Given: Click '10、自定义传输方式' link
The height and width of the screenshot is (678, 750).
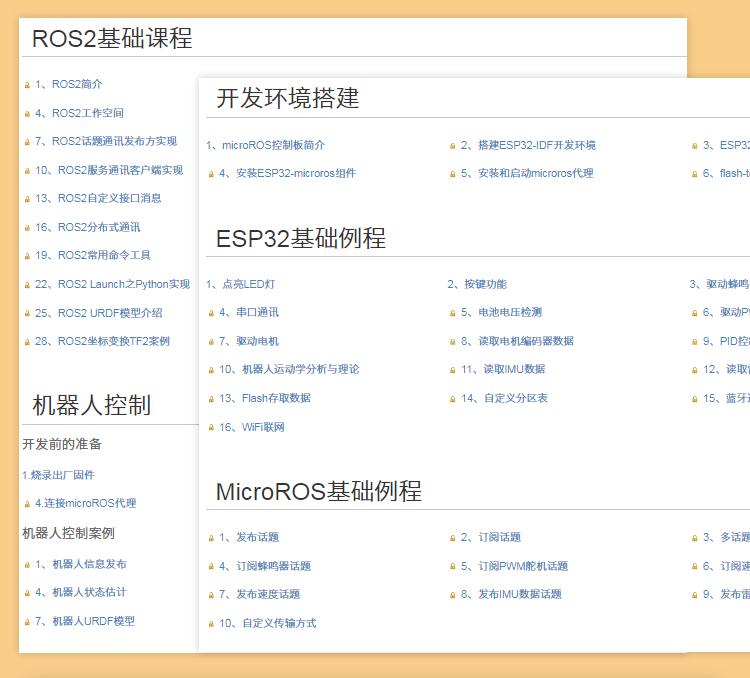Looking at the screenshot, I should point(267,623).
